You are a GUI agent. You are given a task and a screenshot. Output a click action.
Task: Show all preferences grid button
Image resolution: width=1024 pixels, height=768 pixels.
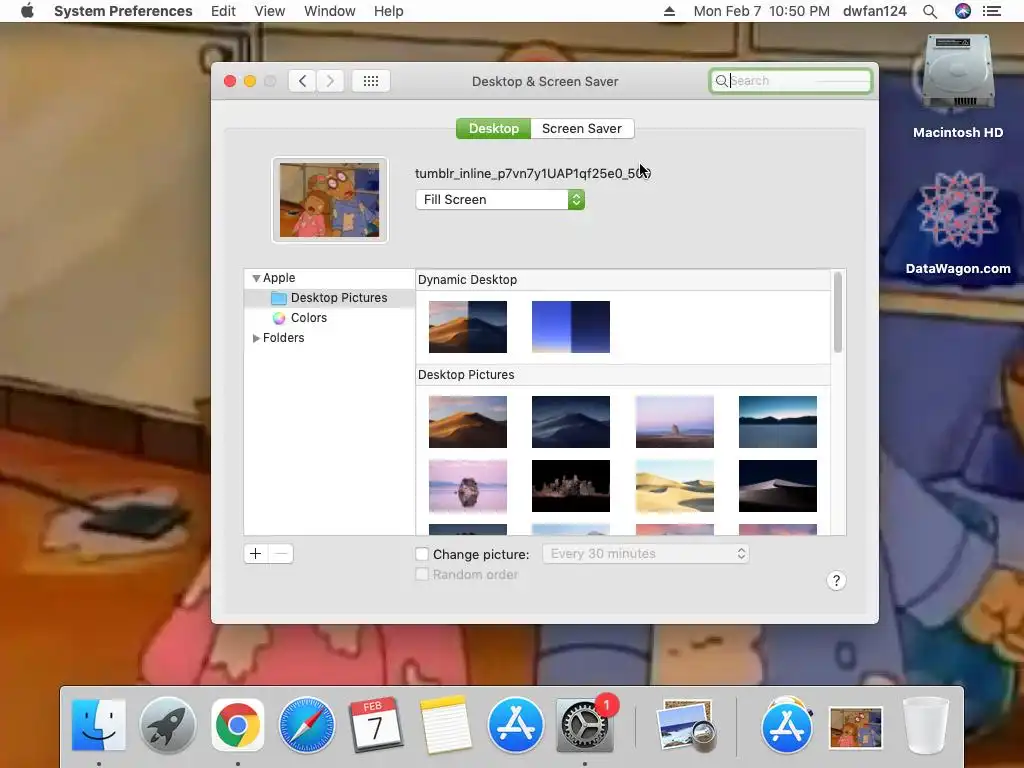tap(371, 81)
